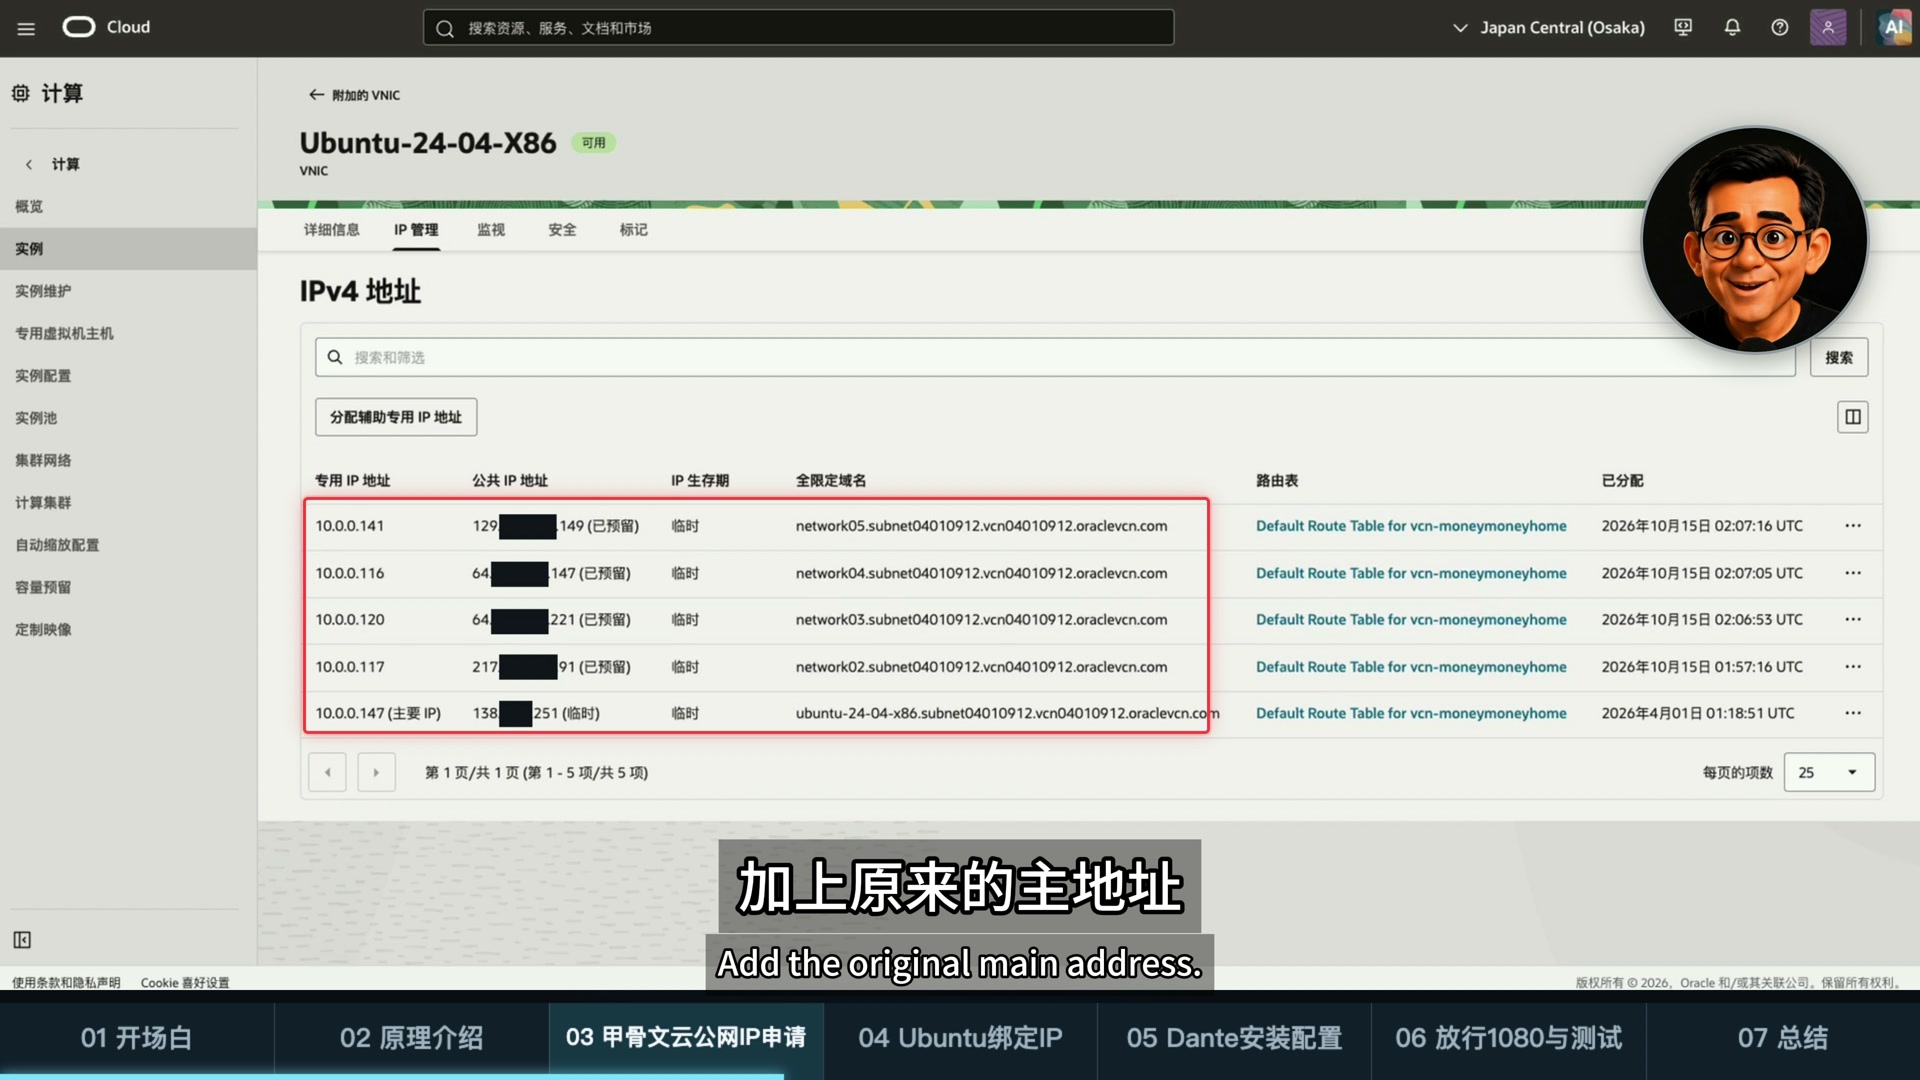Open the 使用条款和隐私声明 link
The height and width of the screenshot is (1080, 1920).
(x=66, y=983)
